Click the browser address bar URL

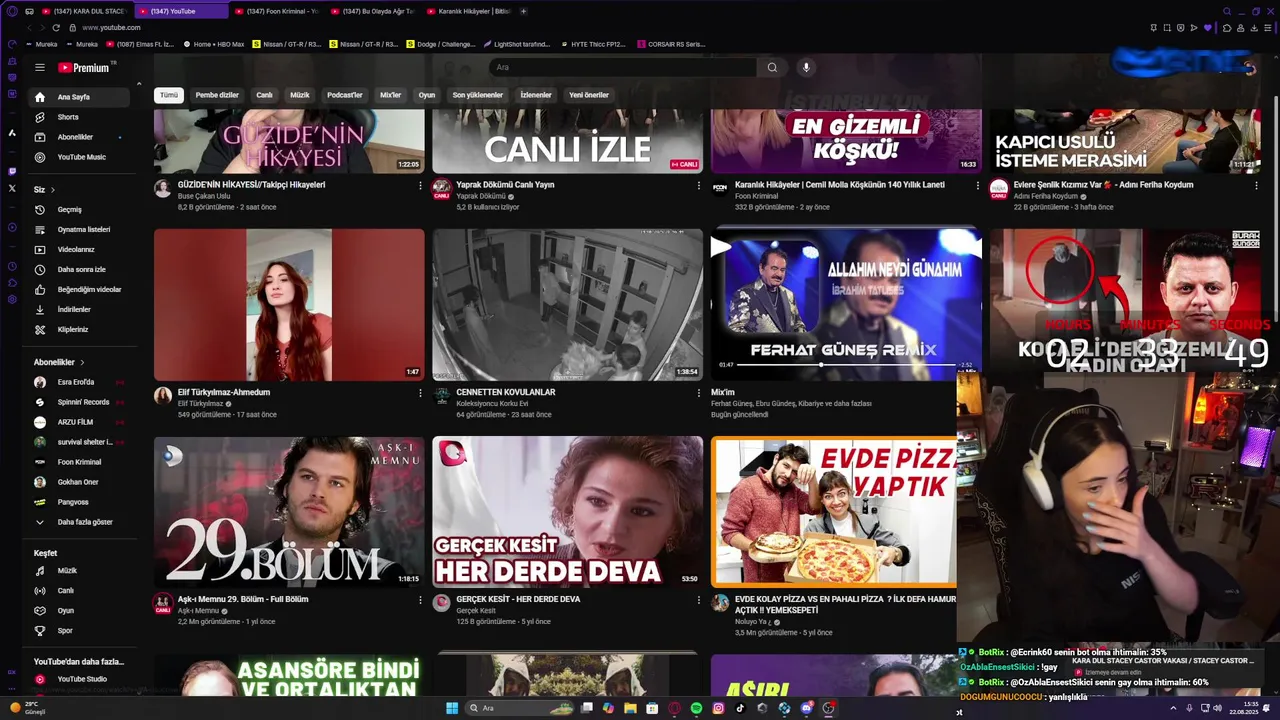[111, 28]
